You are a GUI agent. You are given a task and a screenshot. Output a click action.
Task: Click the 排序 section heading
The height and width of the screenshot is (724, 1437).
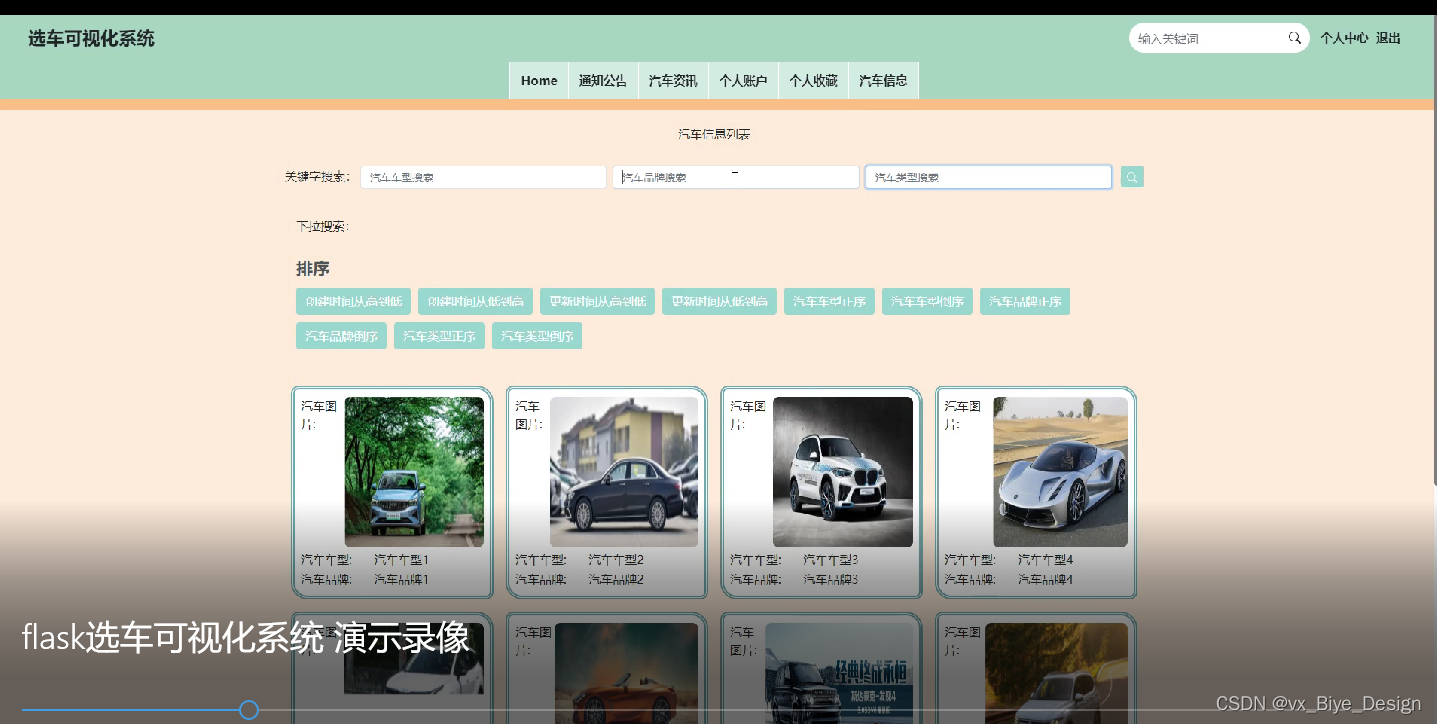[x=313, y=269]
